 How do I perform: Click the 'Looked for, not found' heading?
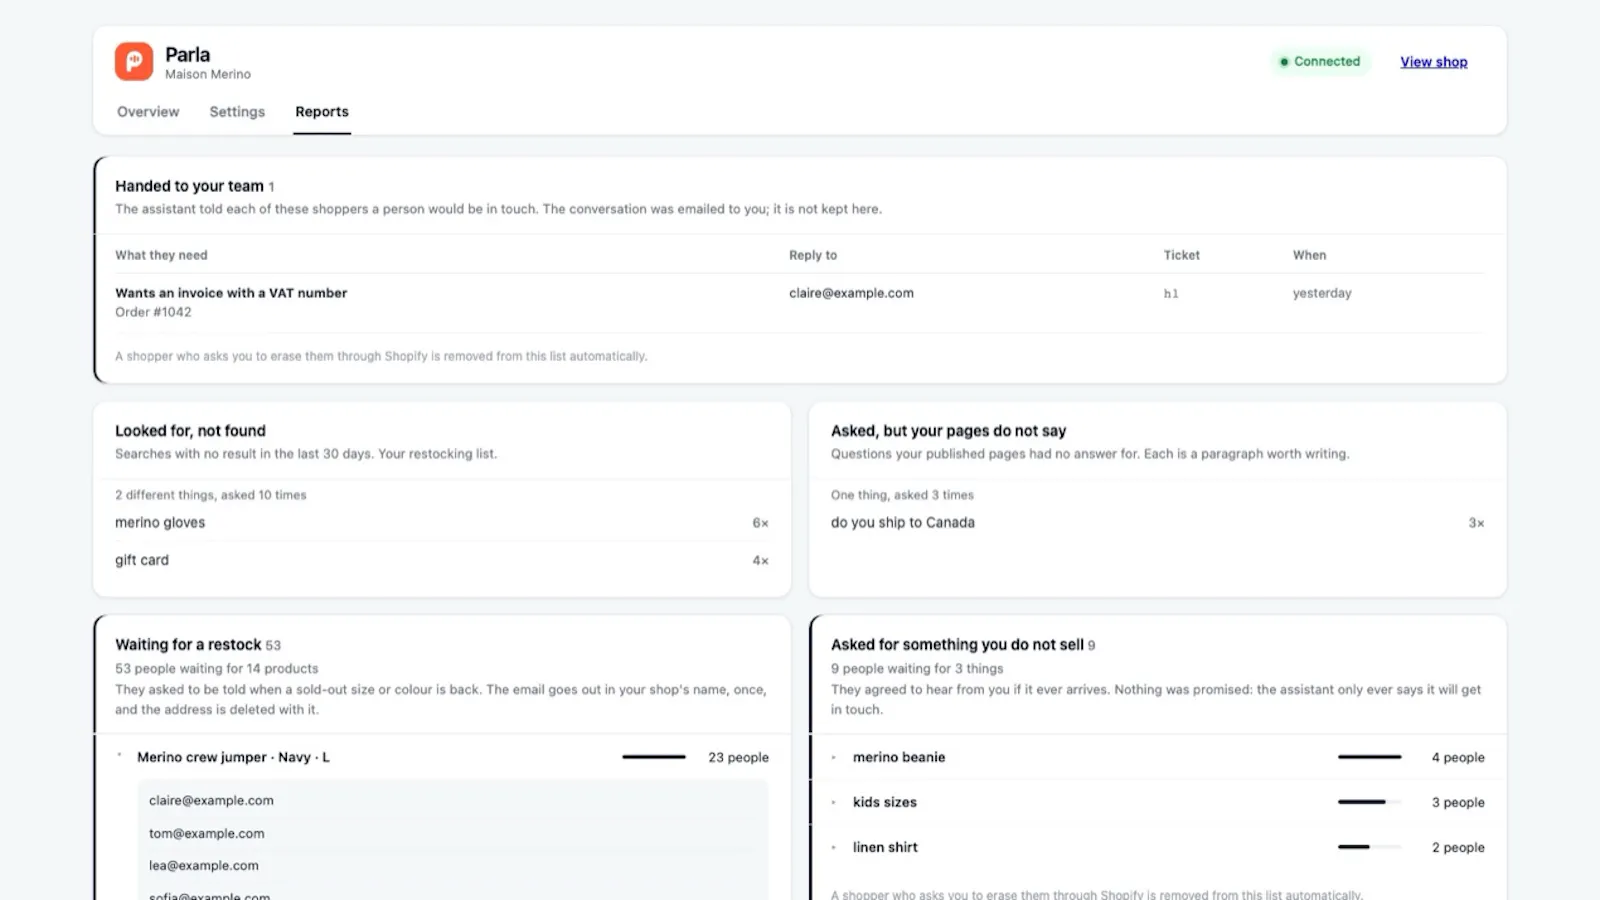click(x=190, y=431)
